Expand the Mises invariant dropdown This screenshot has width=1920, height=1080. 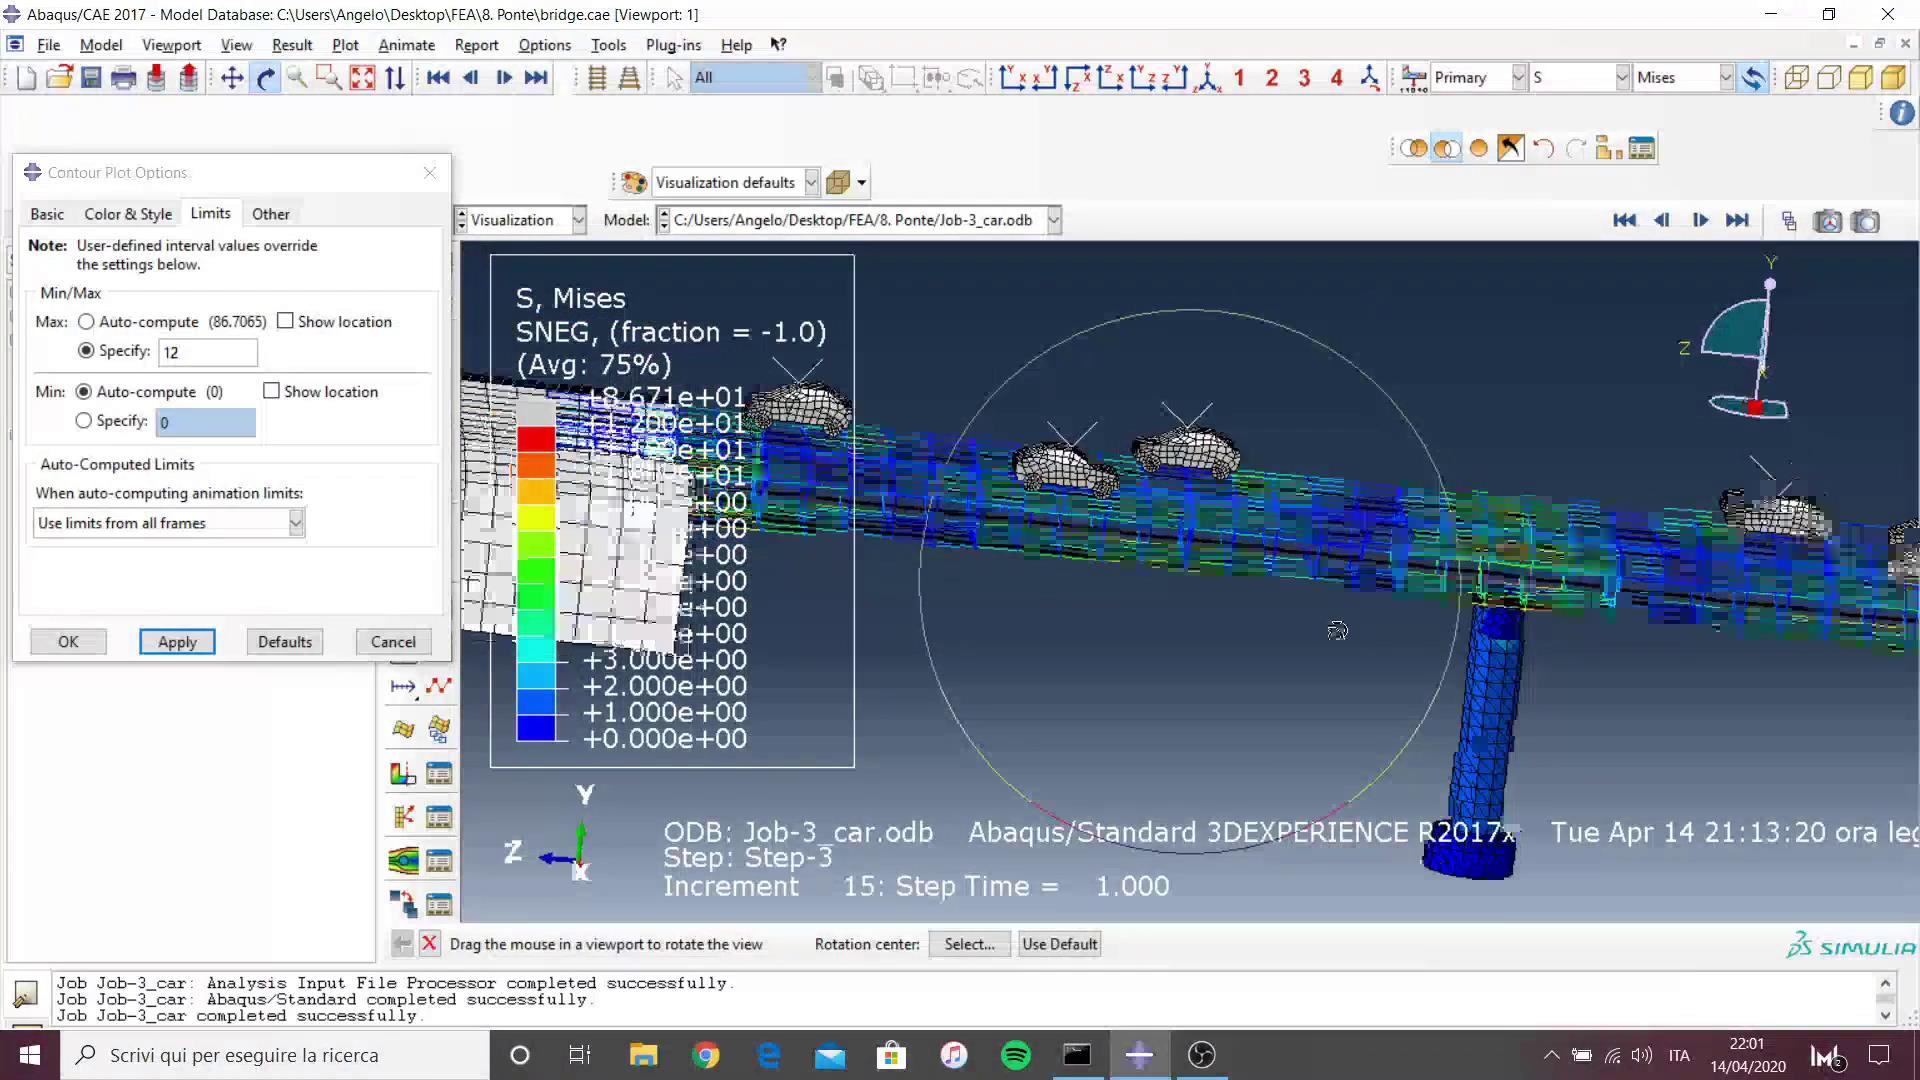(1725, 78)
